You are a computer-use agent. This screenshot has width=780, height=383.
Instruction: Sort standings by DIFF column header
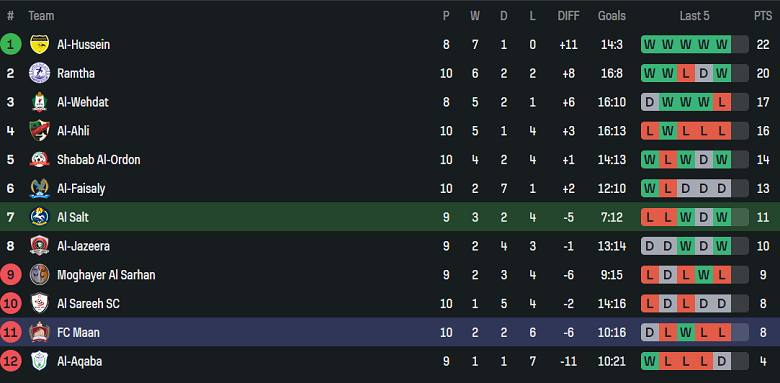point(568,16)
